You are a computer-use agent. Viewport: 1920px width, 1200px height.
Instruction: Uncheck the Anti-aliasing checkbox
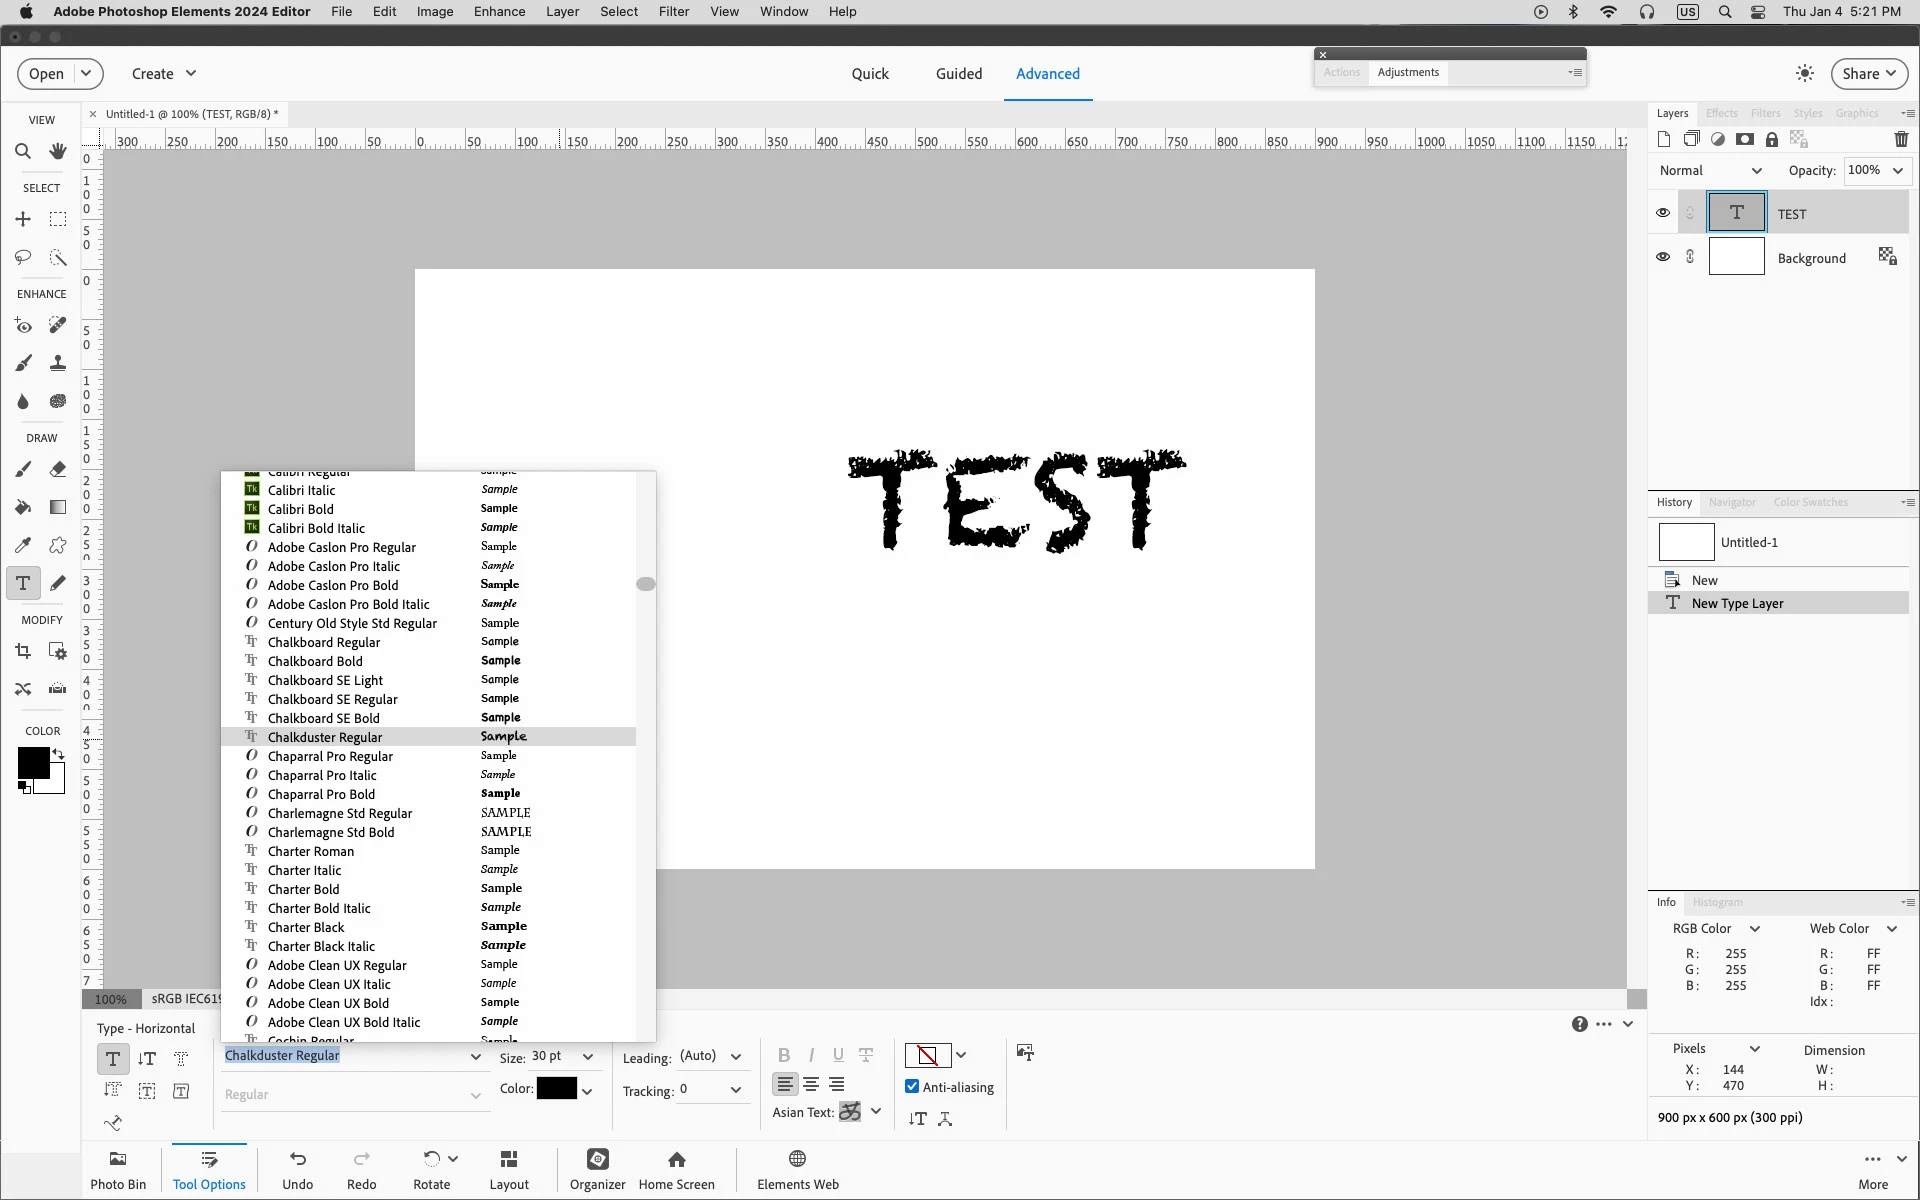(x=912, y=1087)
